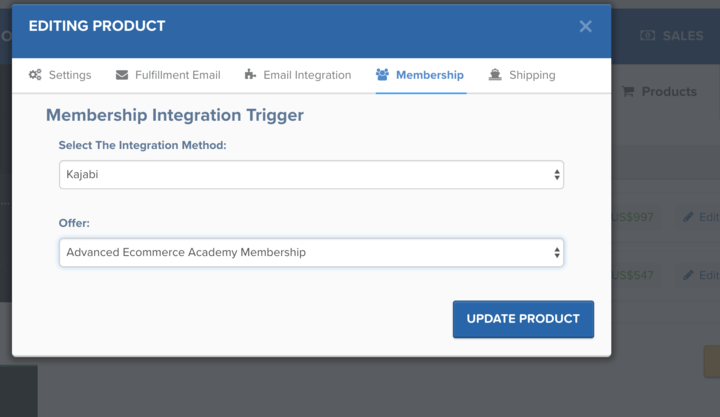
Task: Click the Fulfillment Email envelope icon
Action: (x=122, y=75)
